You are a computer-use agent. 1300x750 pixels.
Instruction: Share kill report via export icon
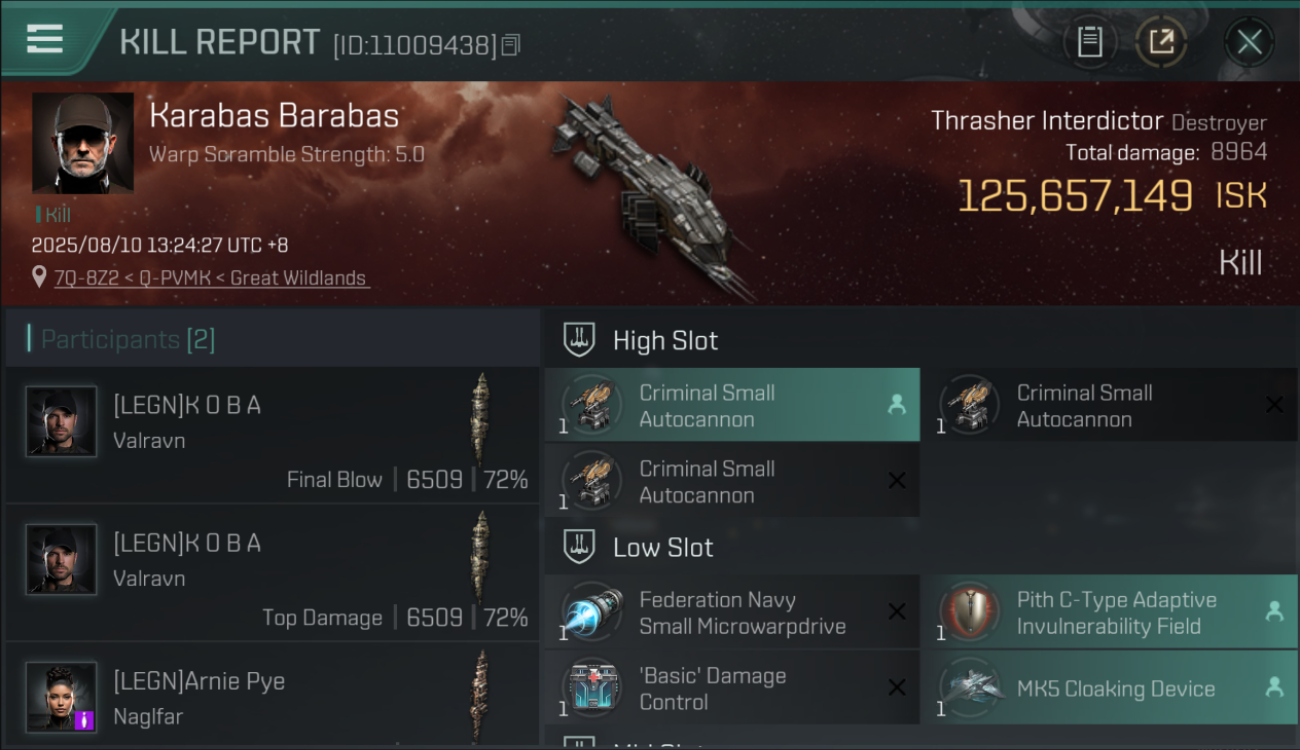pyautogui.click(x=1161, y=42)
